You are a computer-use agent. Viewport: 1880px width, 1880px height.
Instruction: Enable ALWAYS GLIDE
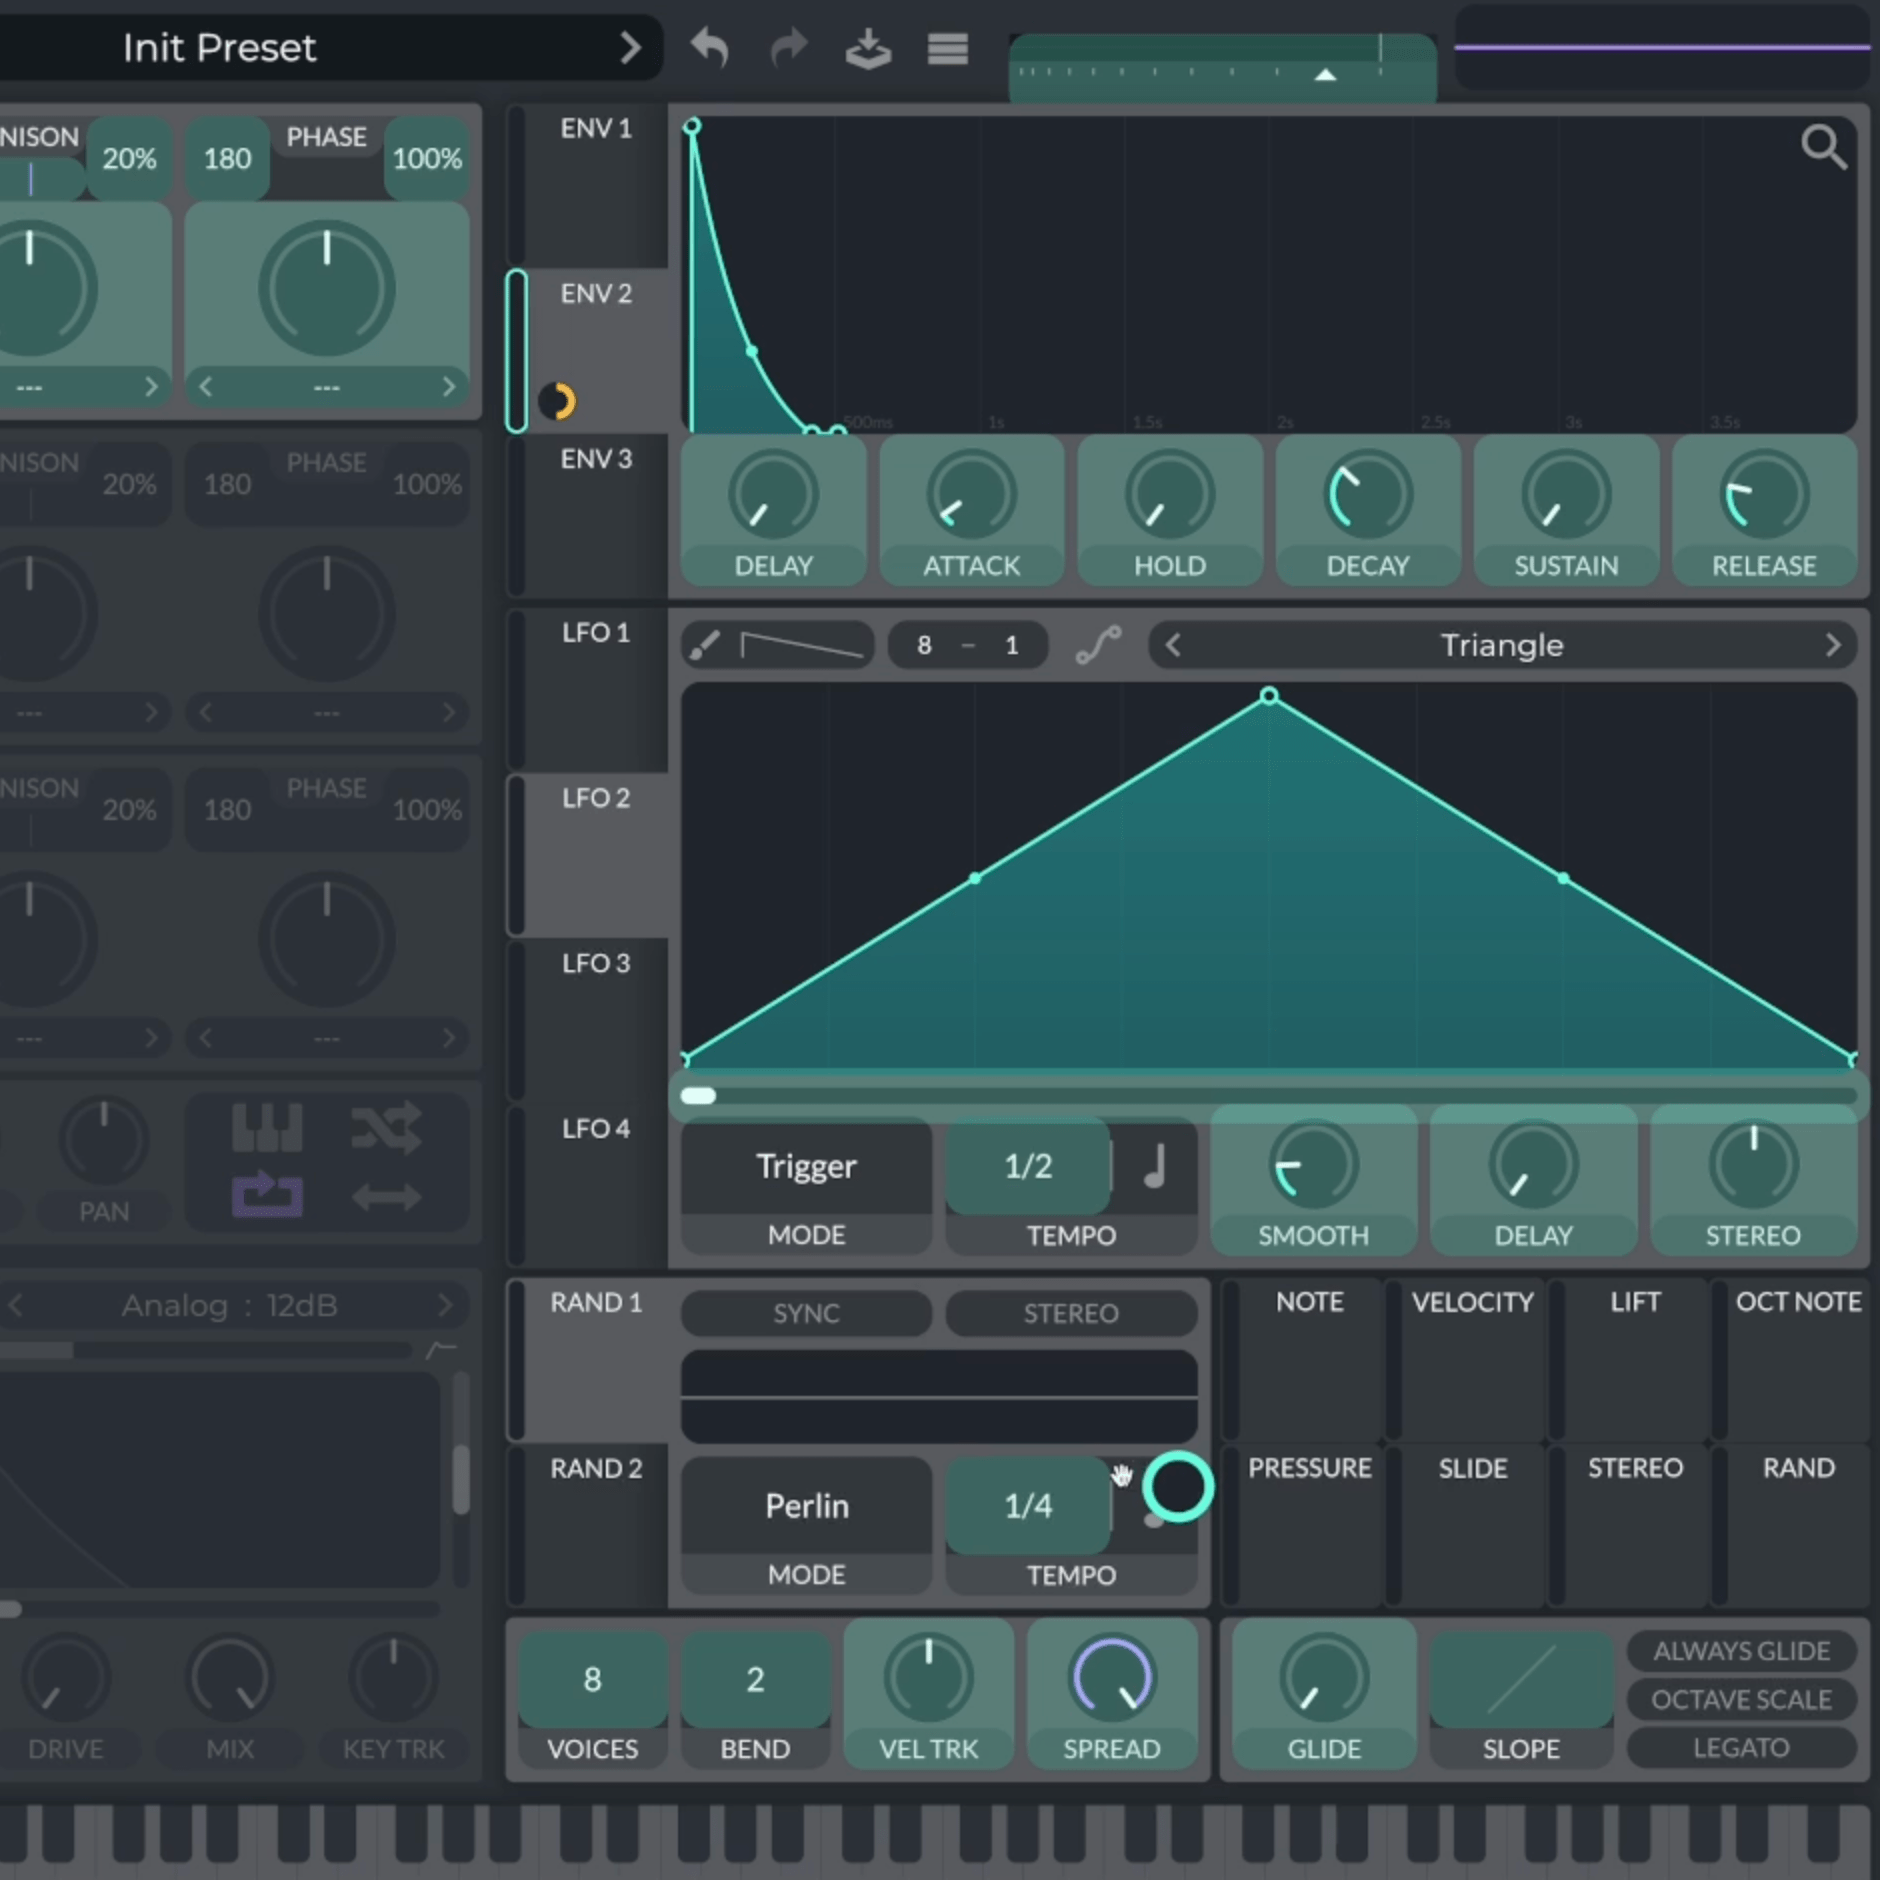pyautogui.click(x=1741, y=1651)
